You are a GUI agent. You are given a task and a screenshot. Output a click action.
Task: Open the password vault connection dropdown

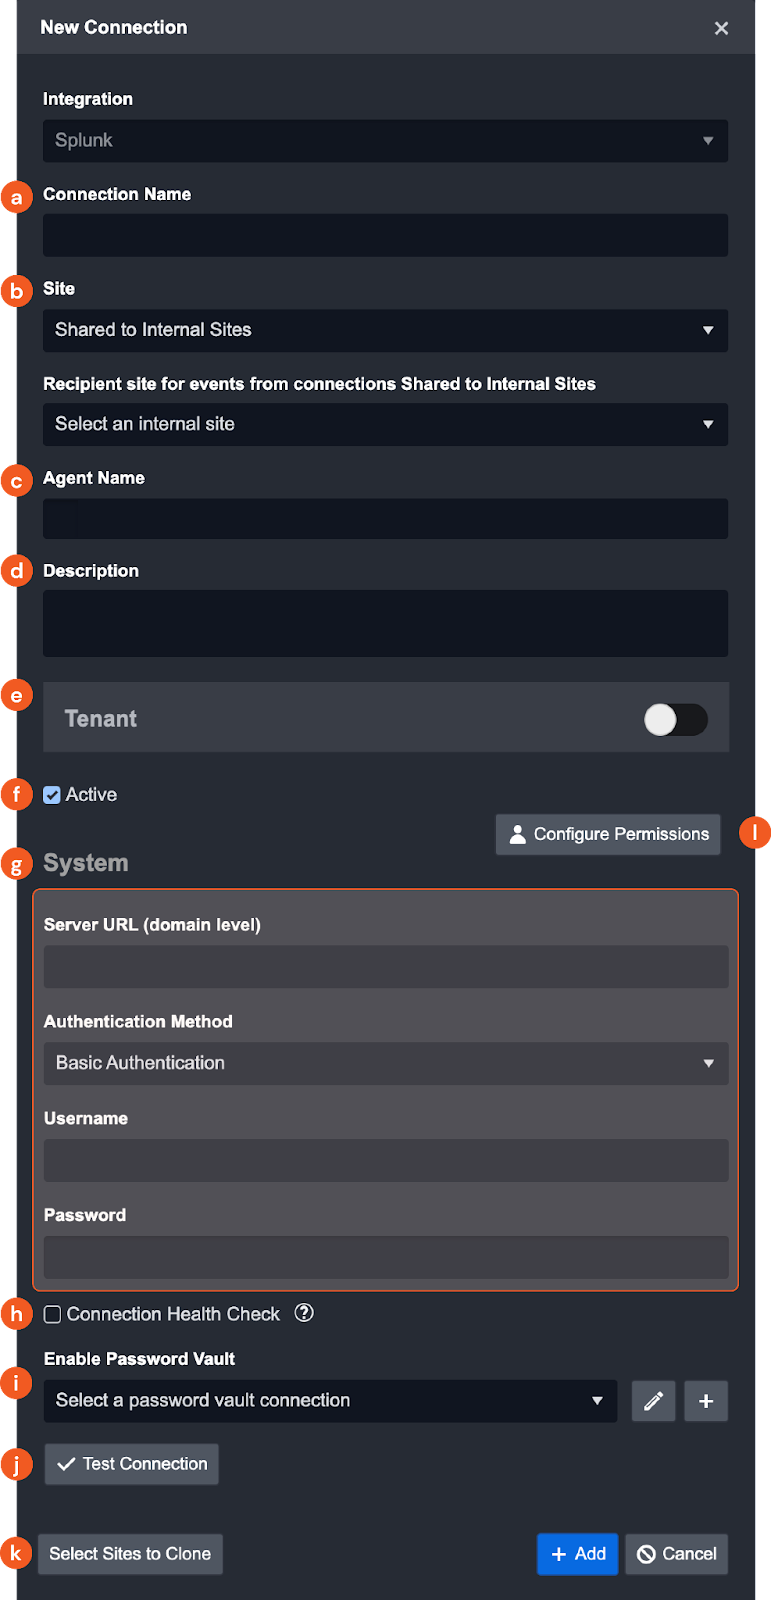(330, 1401)
